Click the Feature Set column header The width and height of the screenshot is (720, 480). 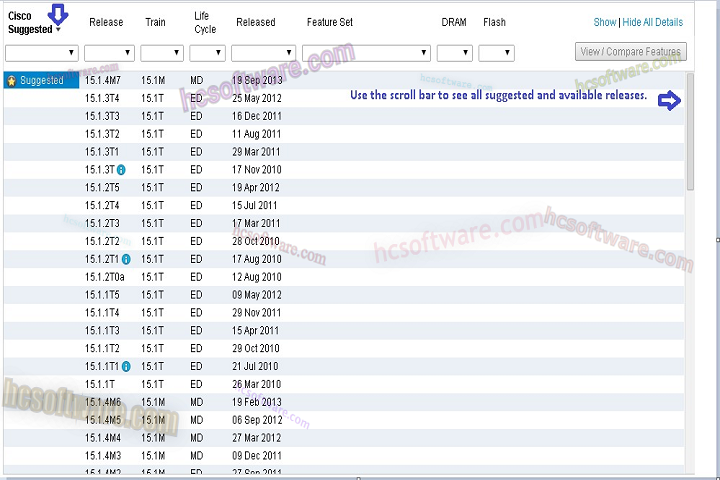(x=330, y=22)
